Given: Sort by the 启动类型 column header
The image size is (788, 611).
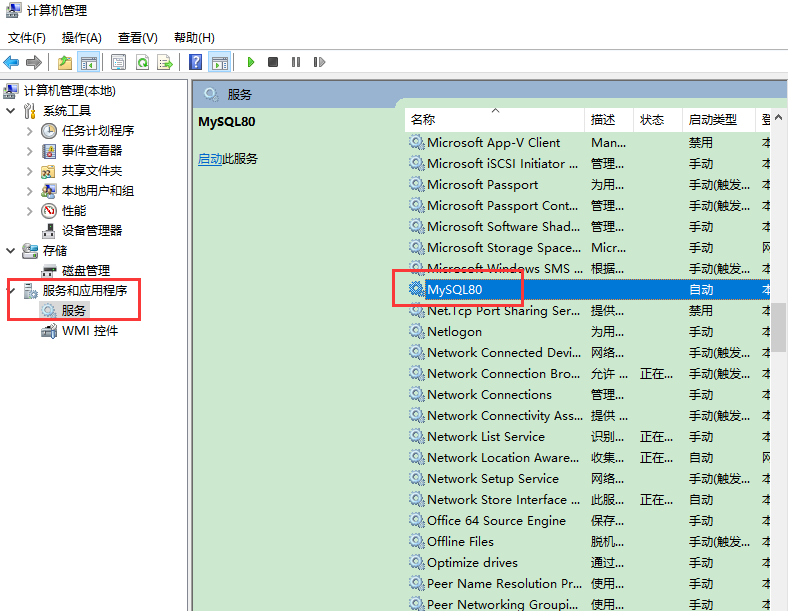Looking at the screenshot, I should (x=719, y=120).
